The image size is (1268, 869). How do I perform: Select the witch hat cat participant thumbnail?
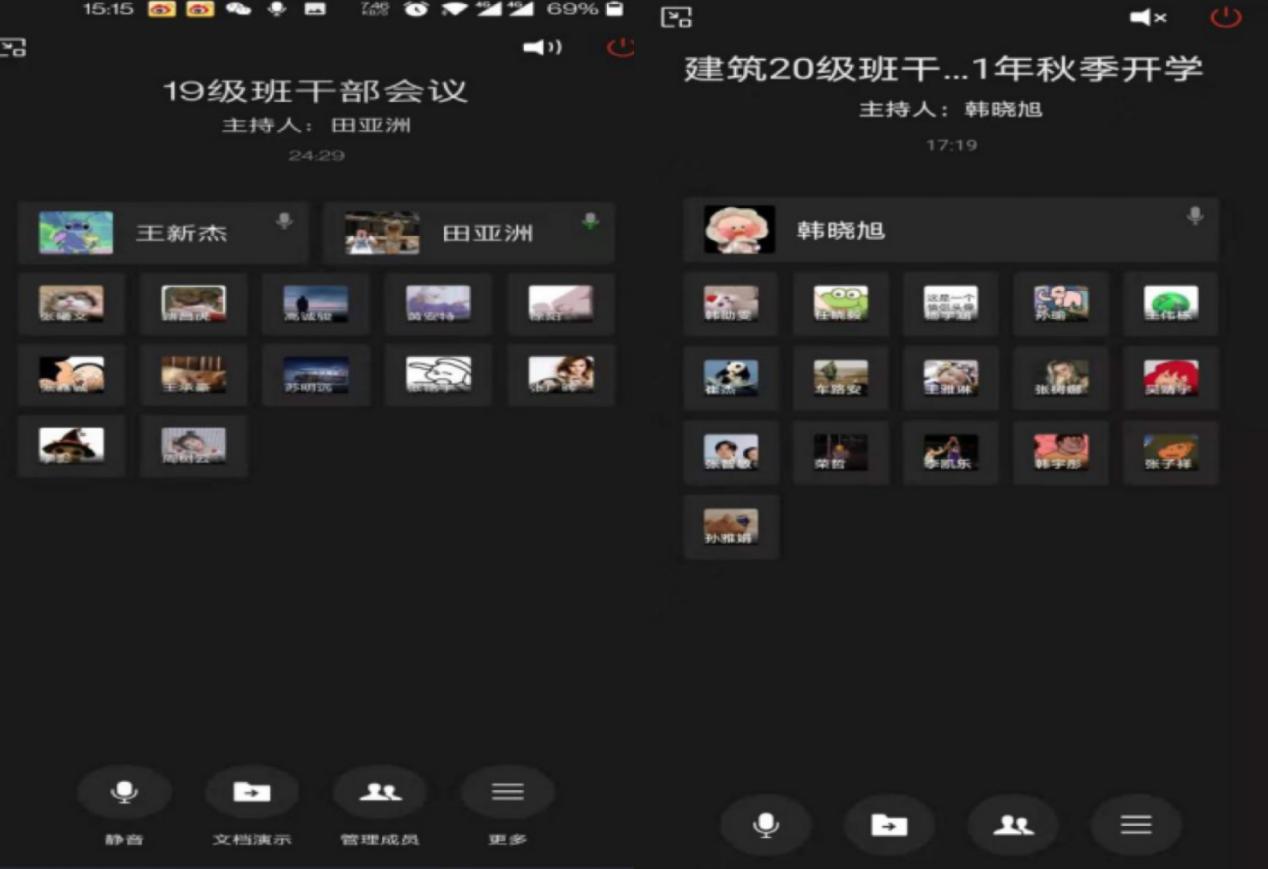click(x=71, y=445)
